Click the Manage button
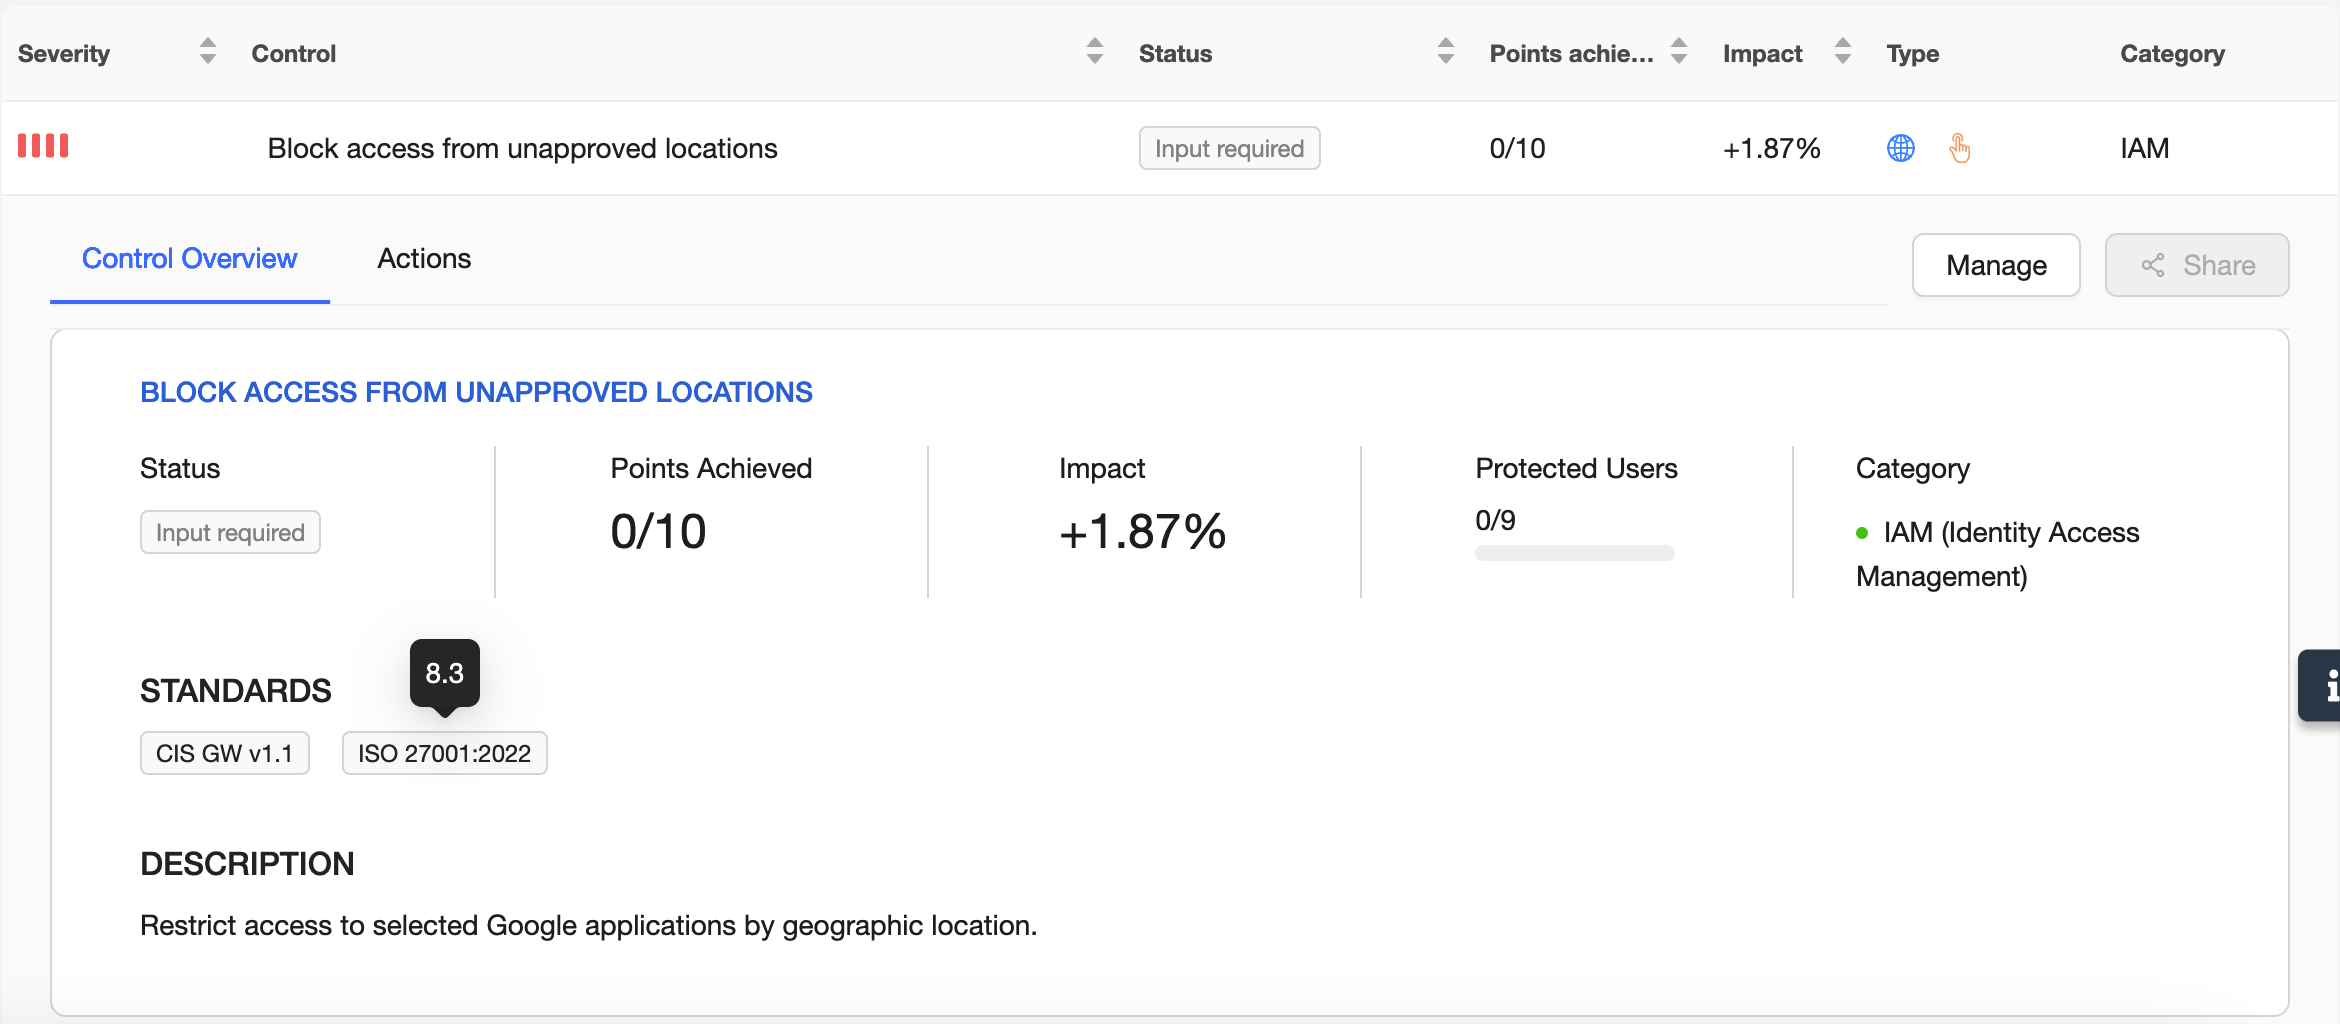Screen dimensions: 2340x1024 (1996, 265)
